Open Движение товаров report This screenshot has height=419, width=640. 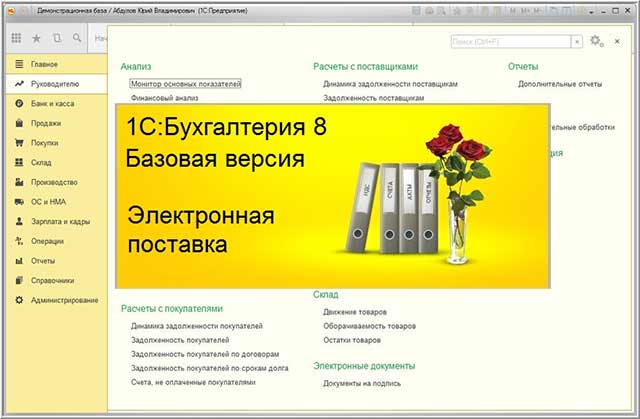pos(355,312)
